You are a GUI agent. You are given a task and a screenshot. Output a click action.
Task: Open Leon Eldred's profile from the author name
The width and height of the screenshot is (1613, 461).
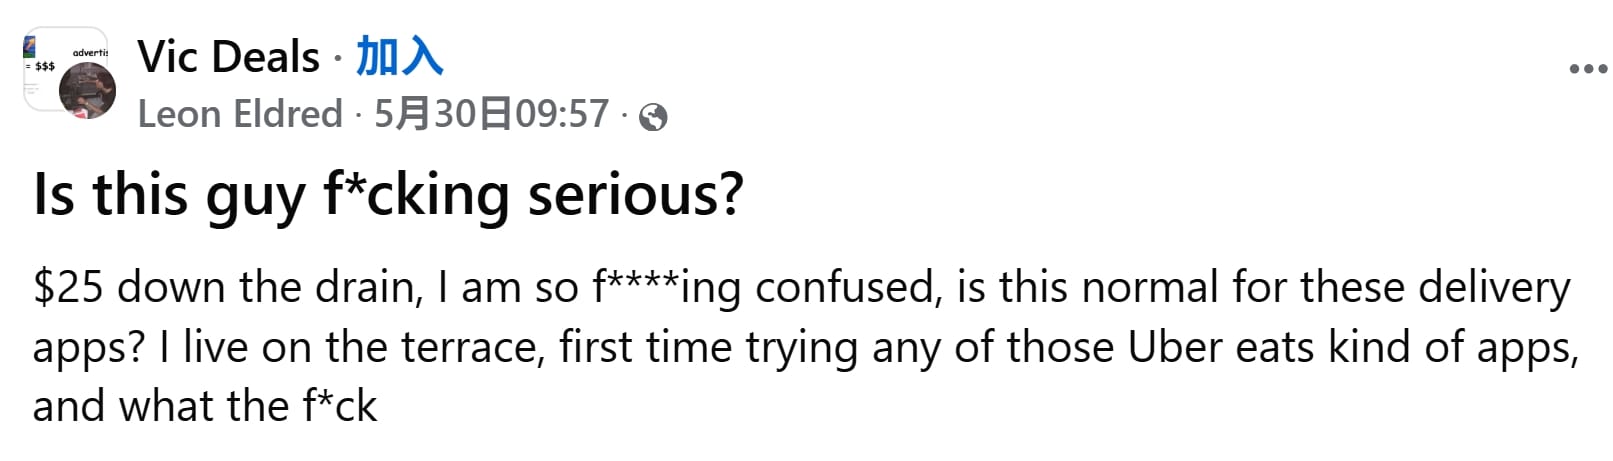(x=240, y=114)
